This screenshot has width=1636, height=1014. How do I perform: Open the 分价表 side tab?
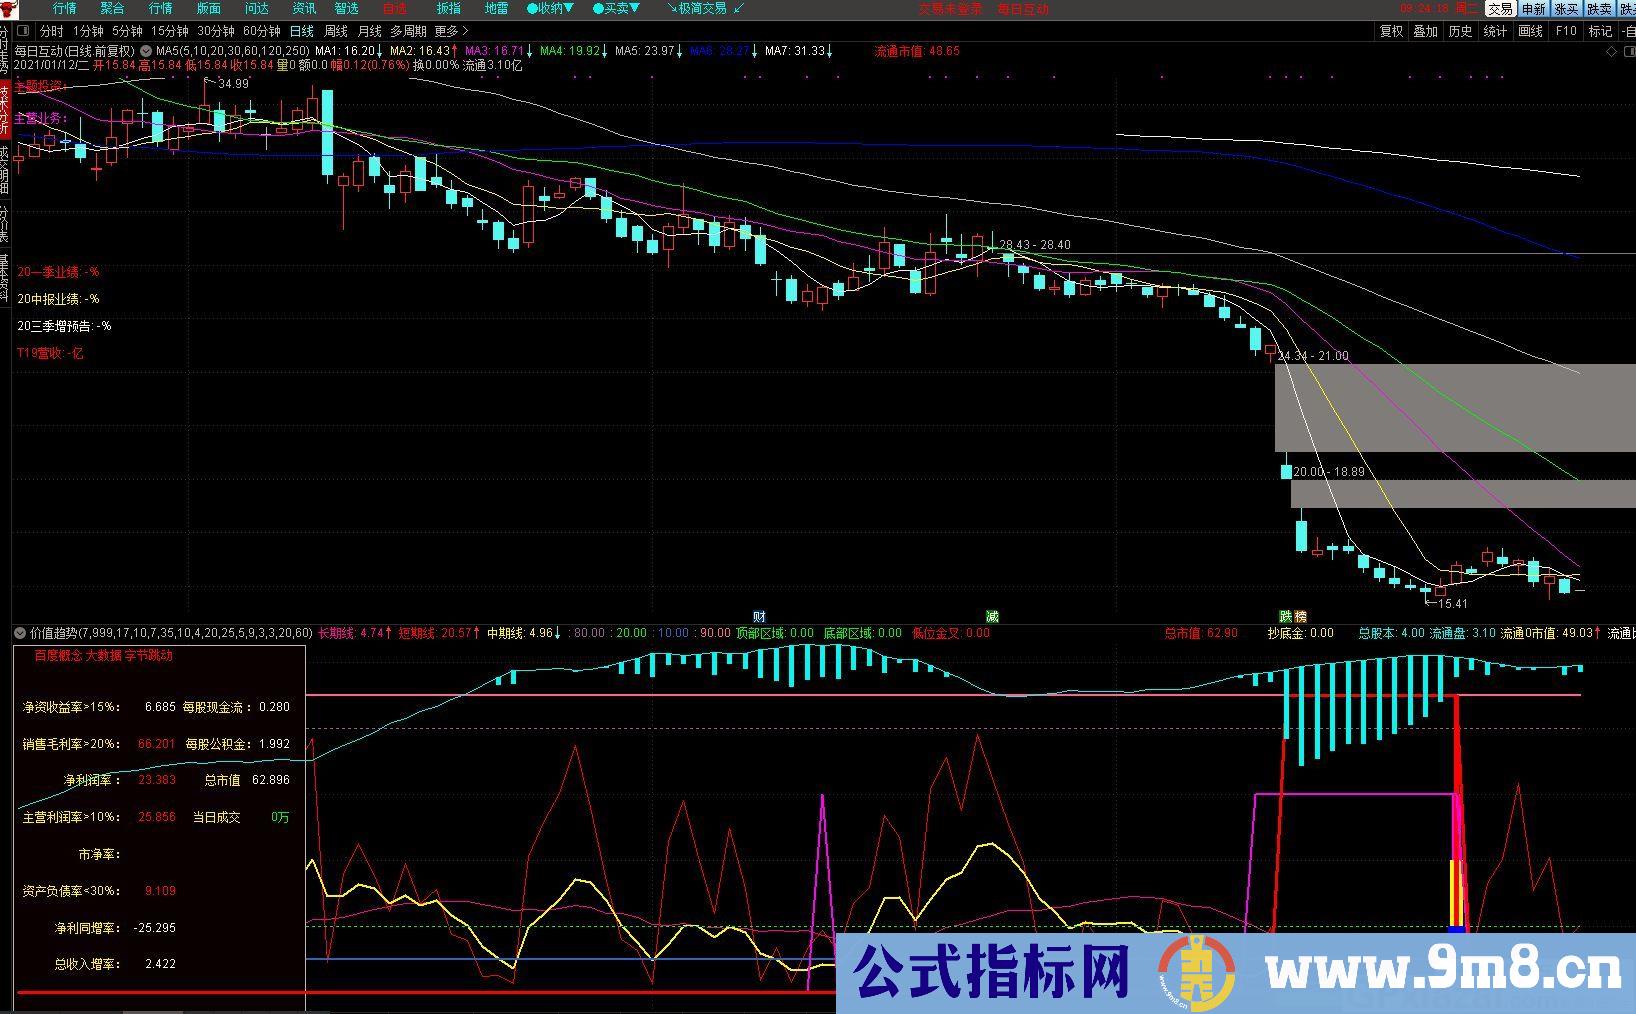(4, 224)
